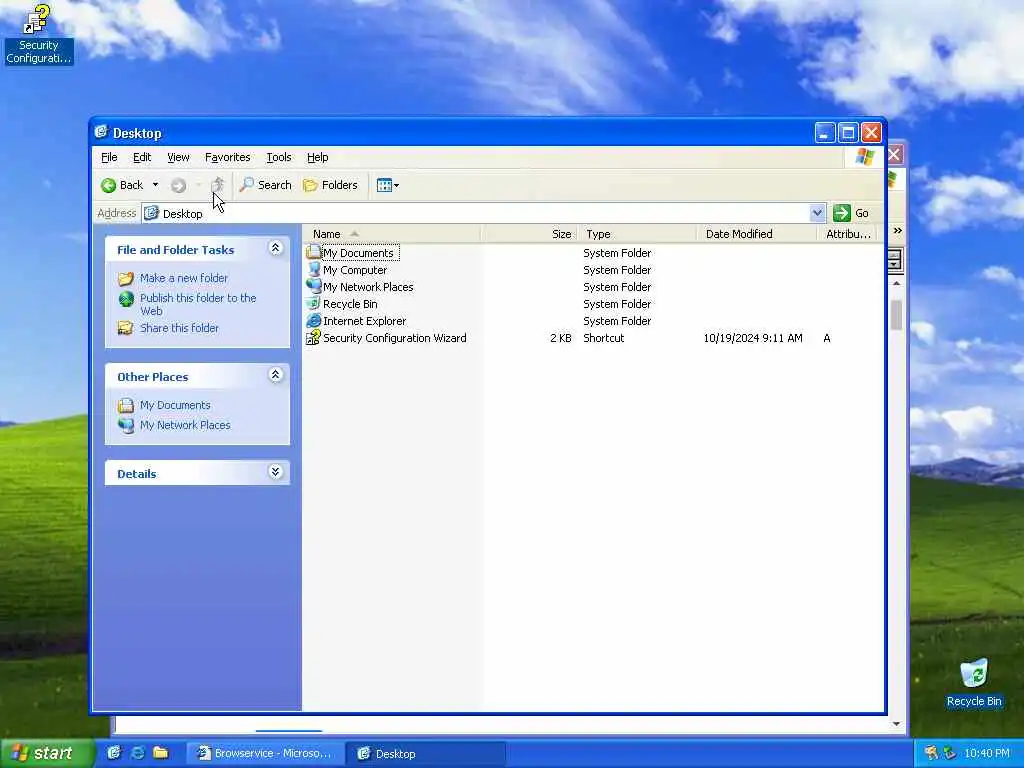Switch to Browservice taskbar button
Screen dimensions: 1024x768
point(264,754)
